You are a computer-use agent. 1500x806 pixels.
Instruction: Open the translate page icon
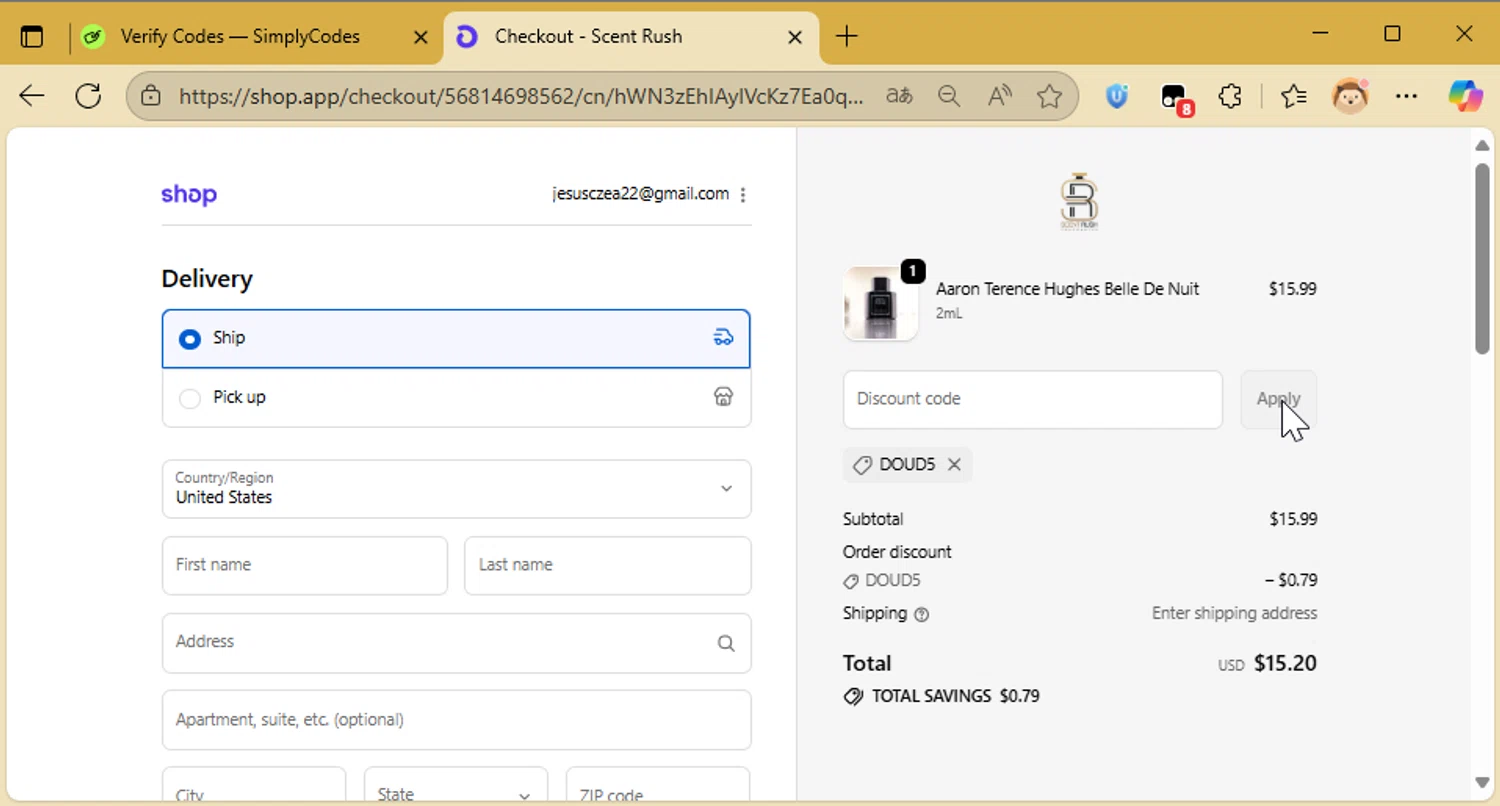(x=899, y=96)
